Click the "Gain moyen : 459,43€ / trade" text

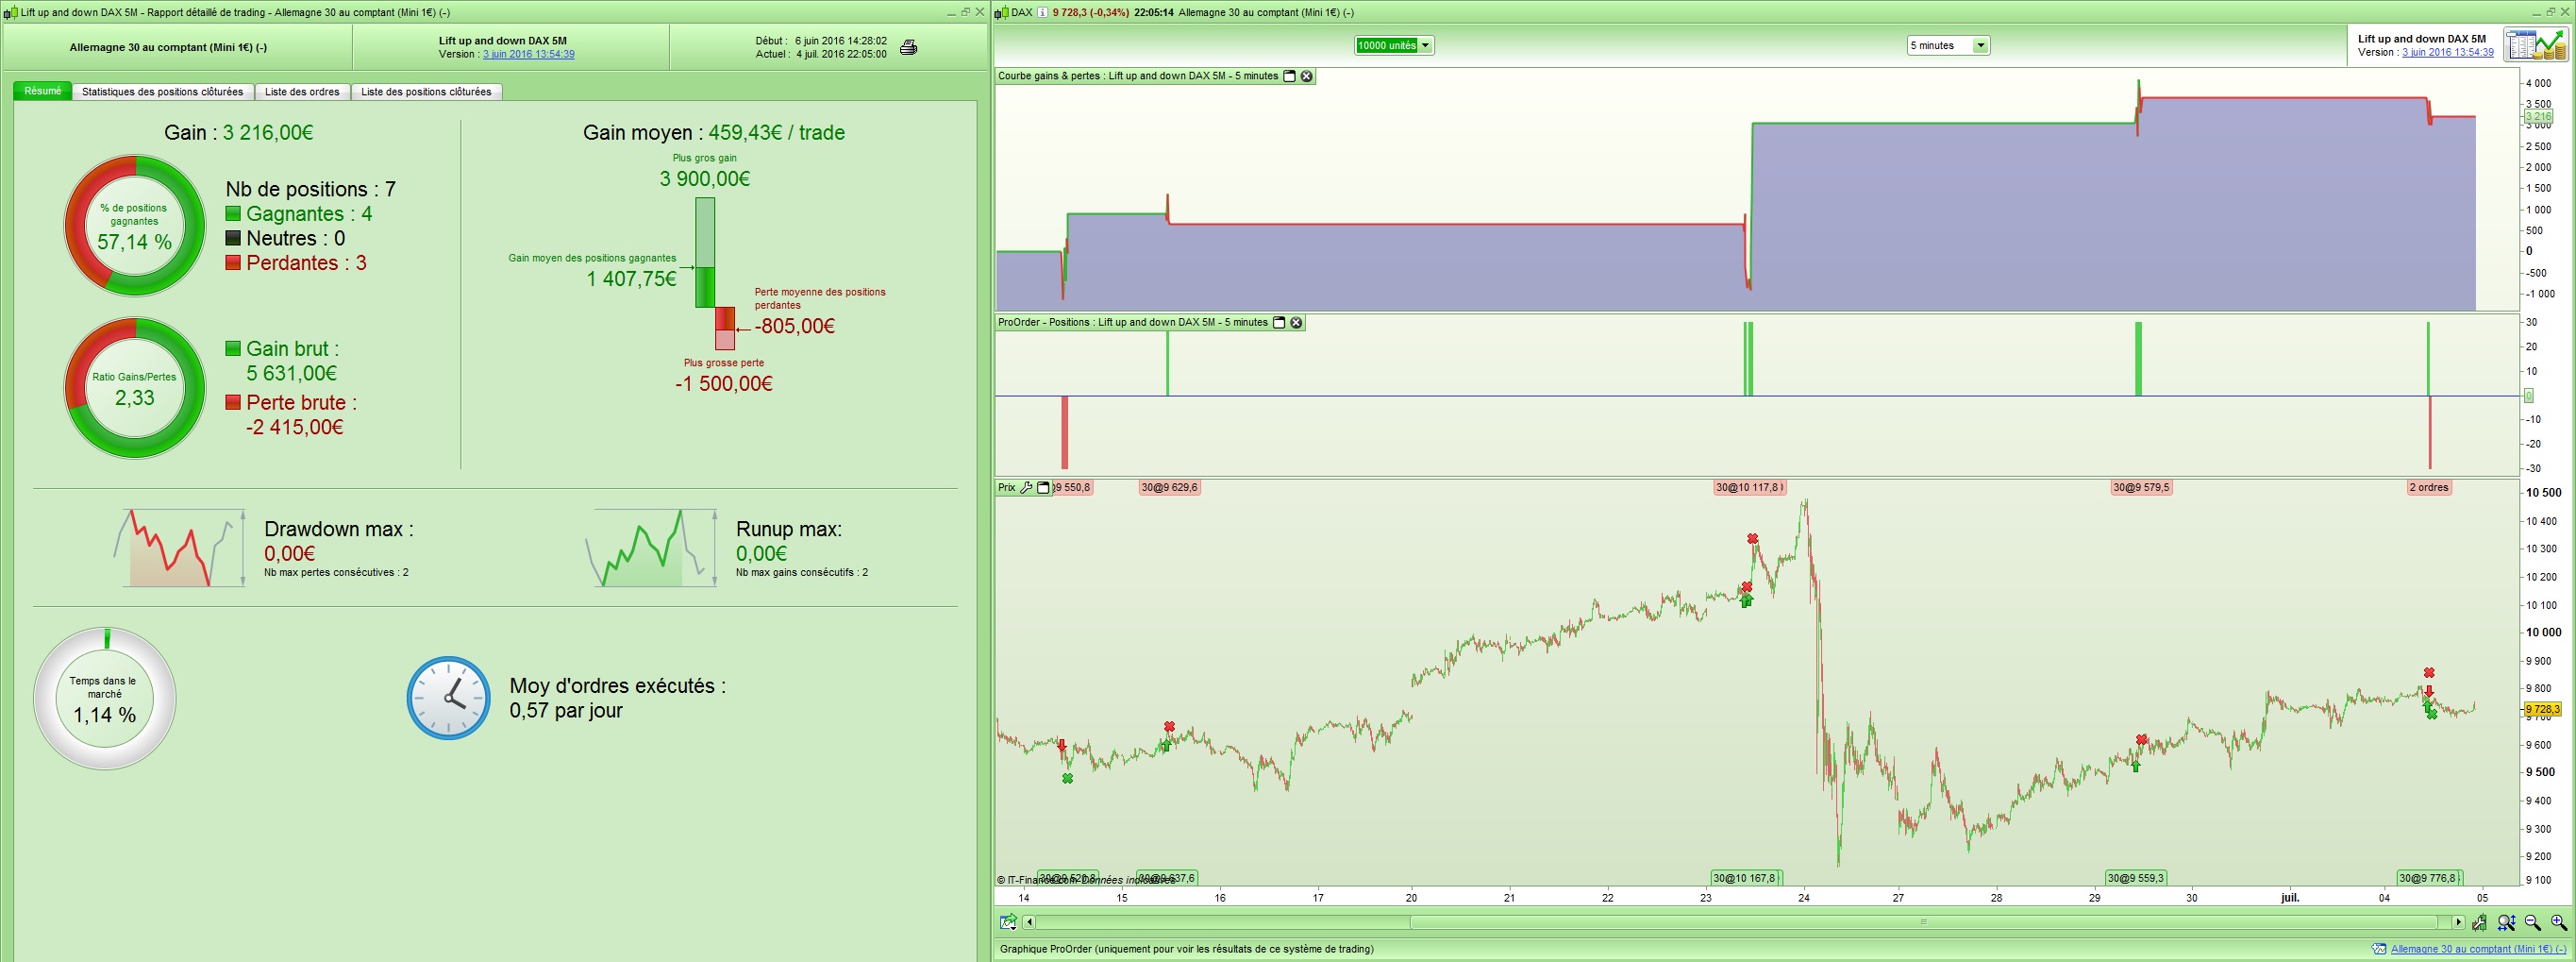tap(714, 132)
